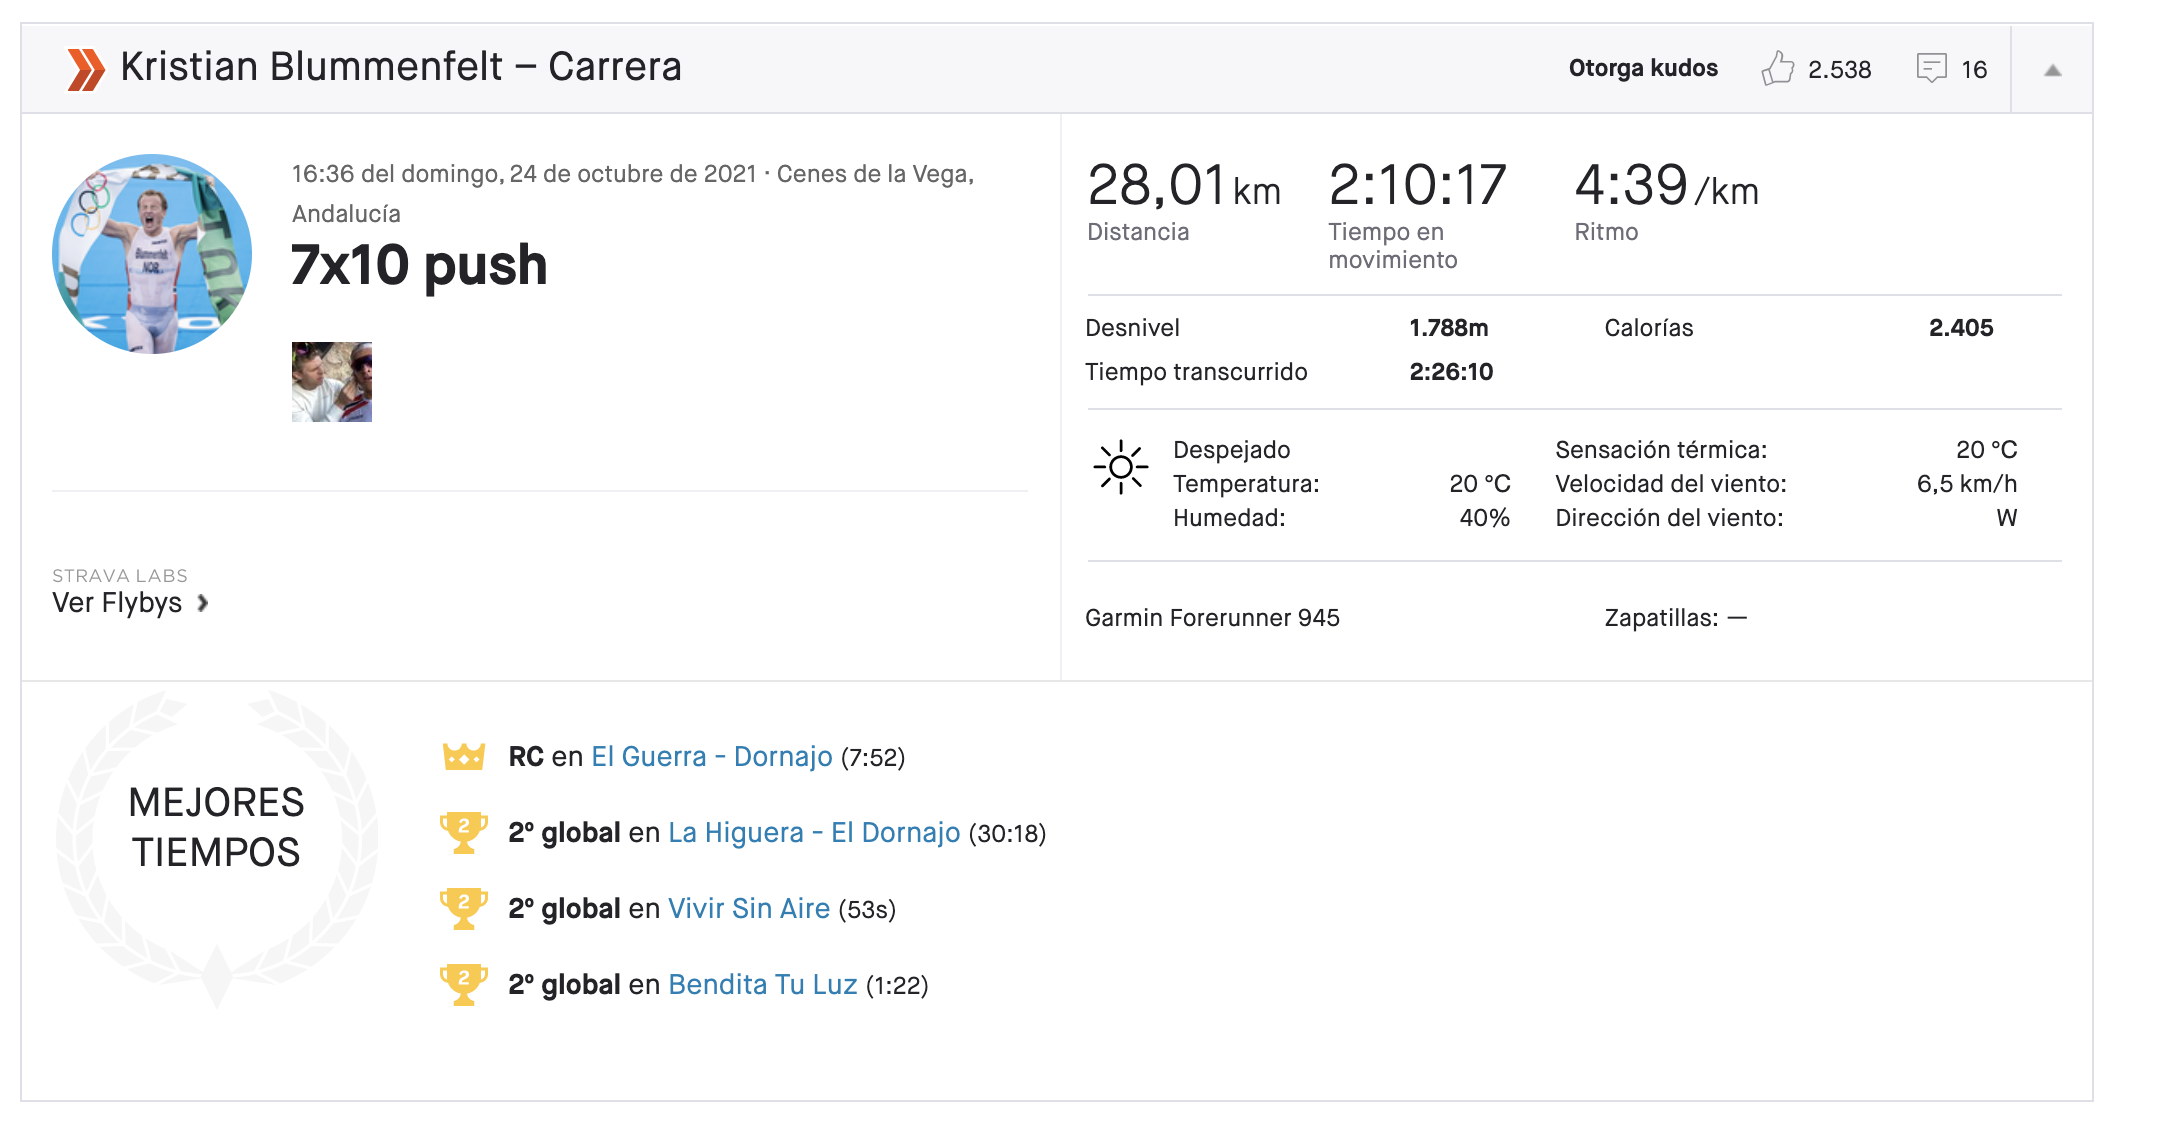The image size is (2160, 1132).
Task: Click Kristian Blummenfelt – Carrera header title
Action: point(400,67)
